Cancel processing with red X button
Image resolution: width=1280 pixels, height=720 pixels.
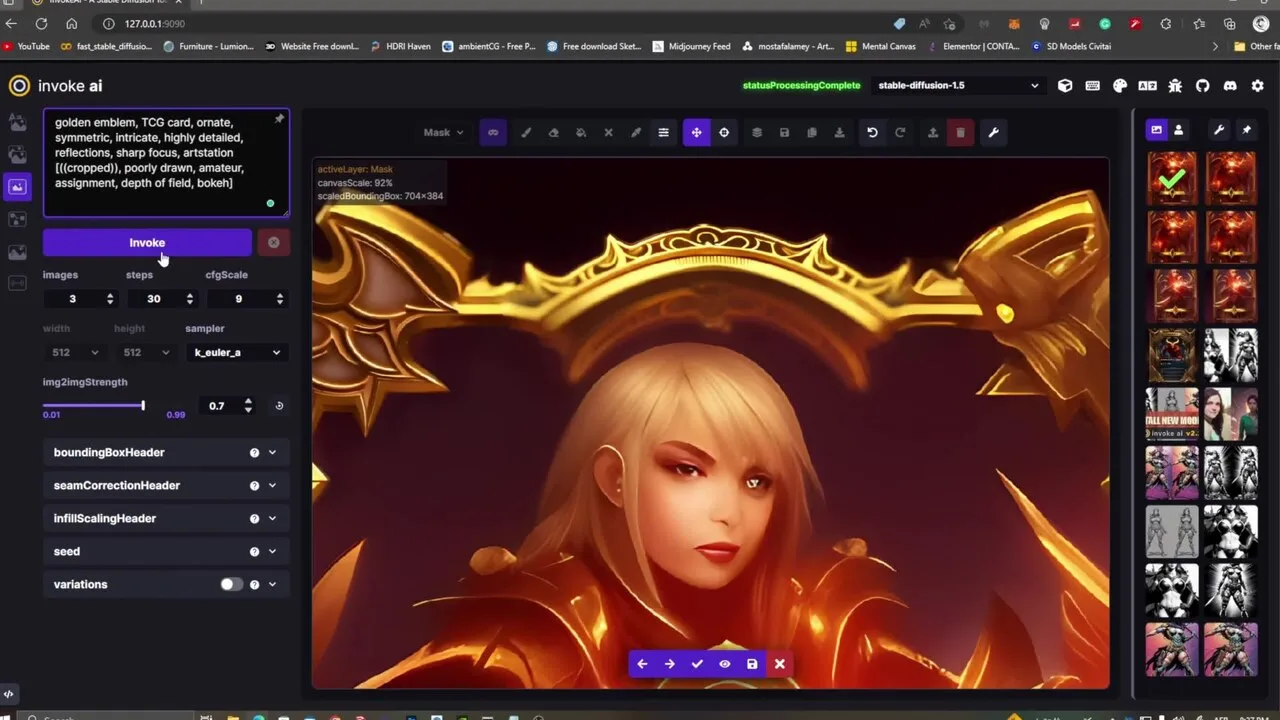273,243
